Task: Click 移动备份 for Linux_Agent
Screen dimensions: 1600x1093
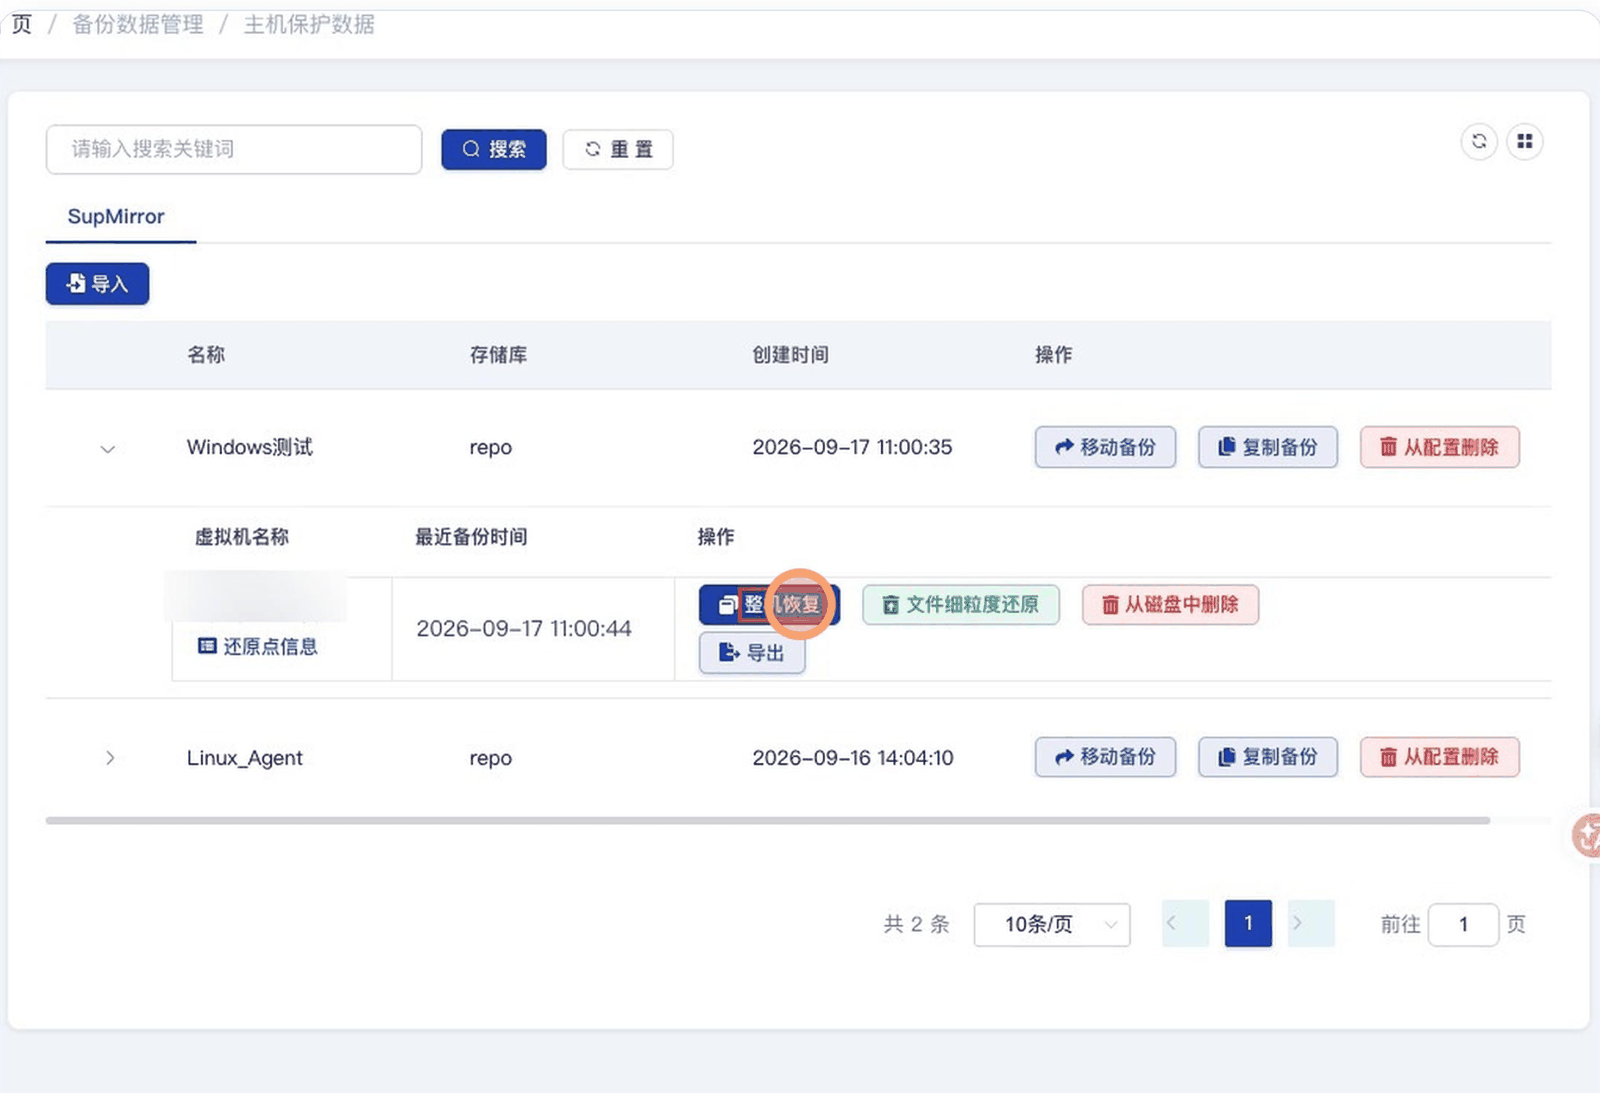Action: (x=1105, y=757)
